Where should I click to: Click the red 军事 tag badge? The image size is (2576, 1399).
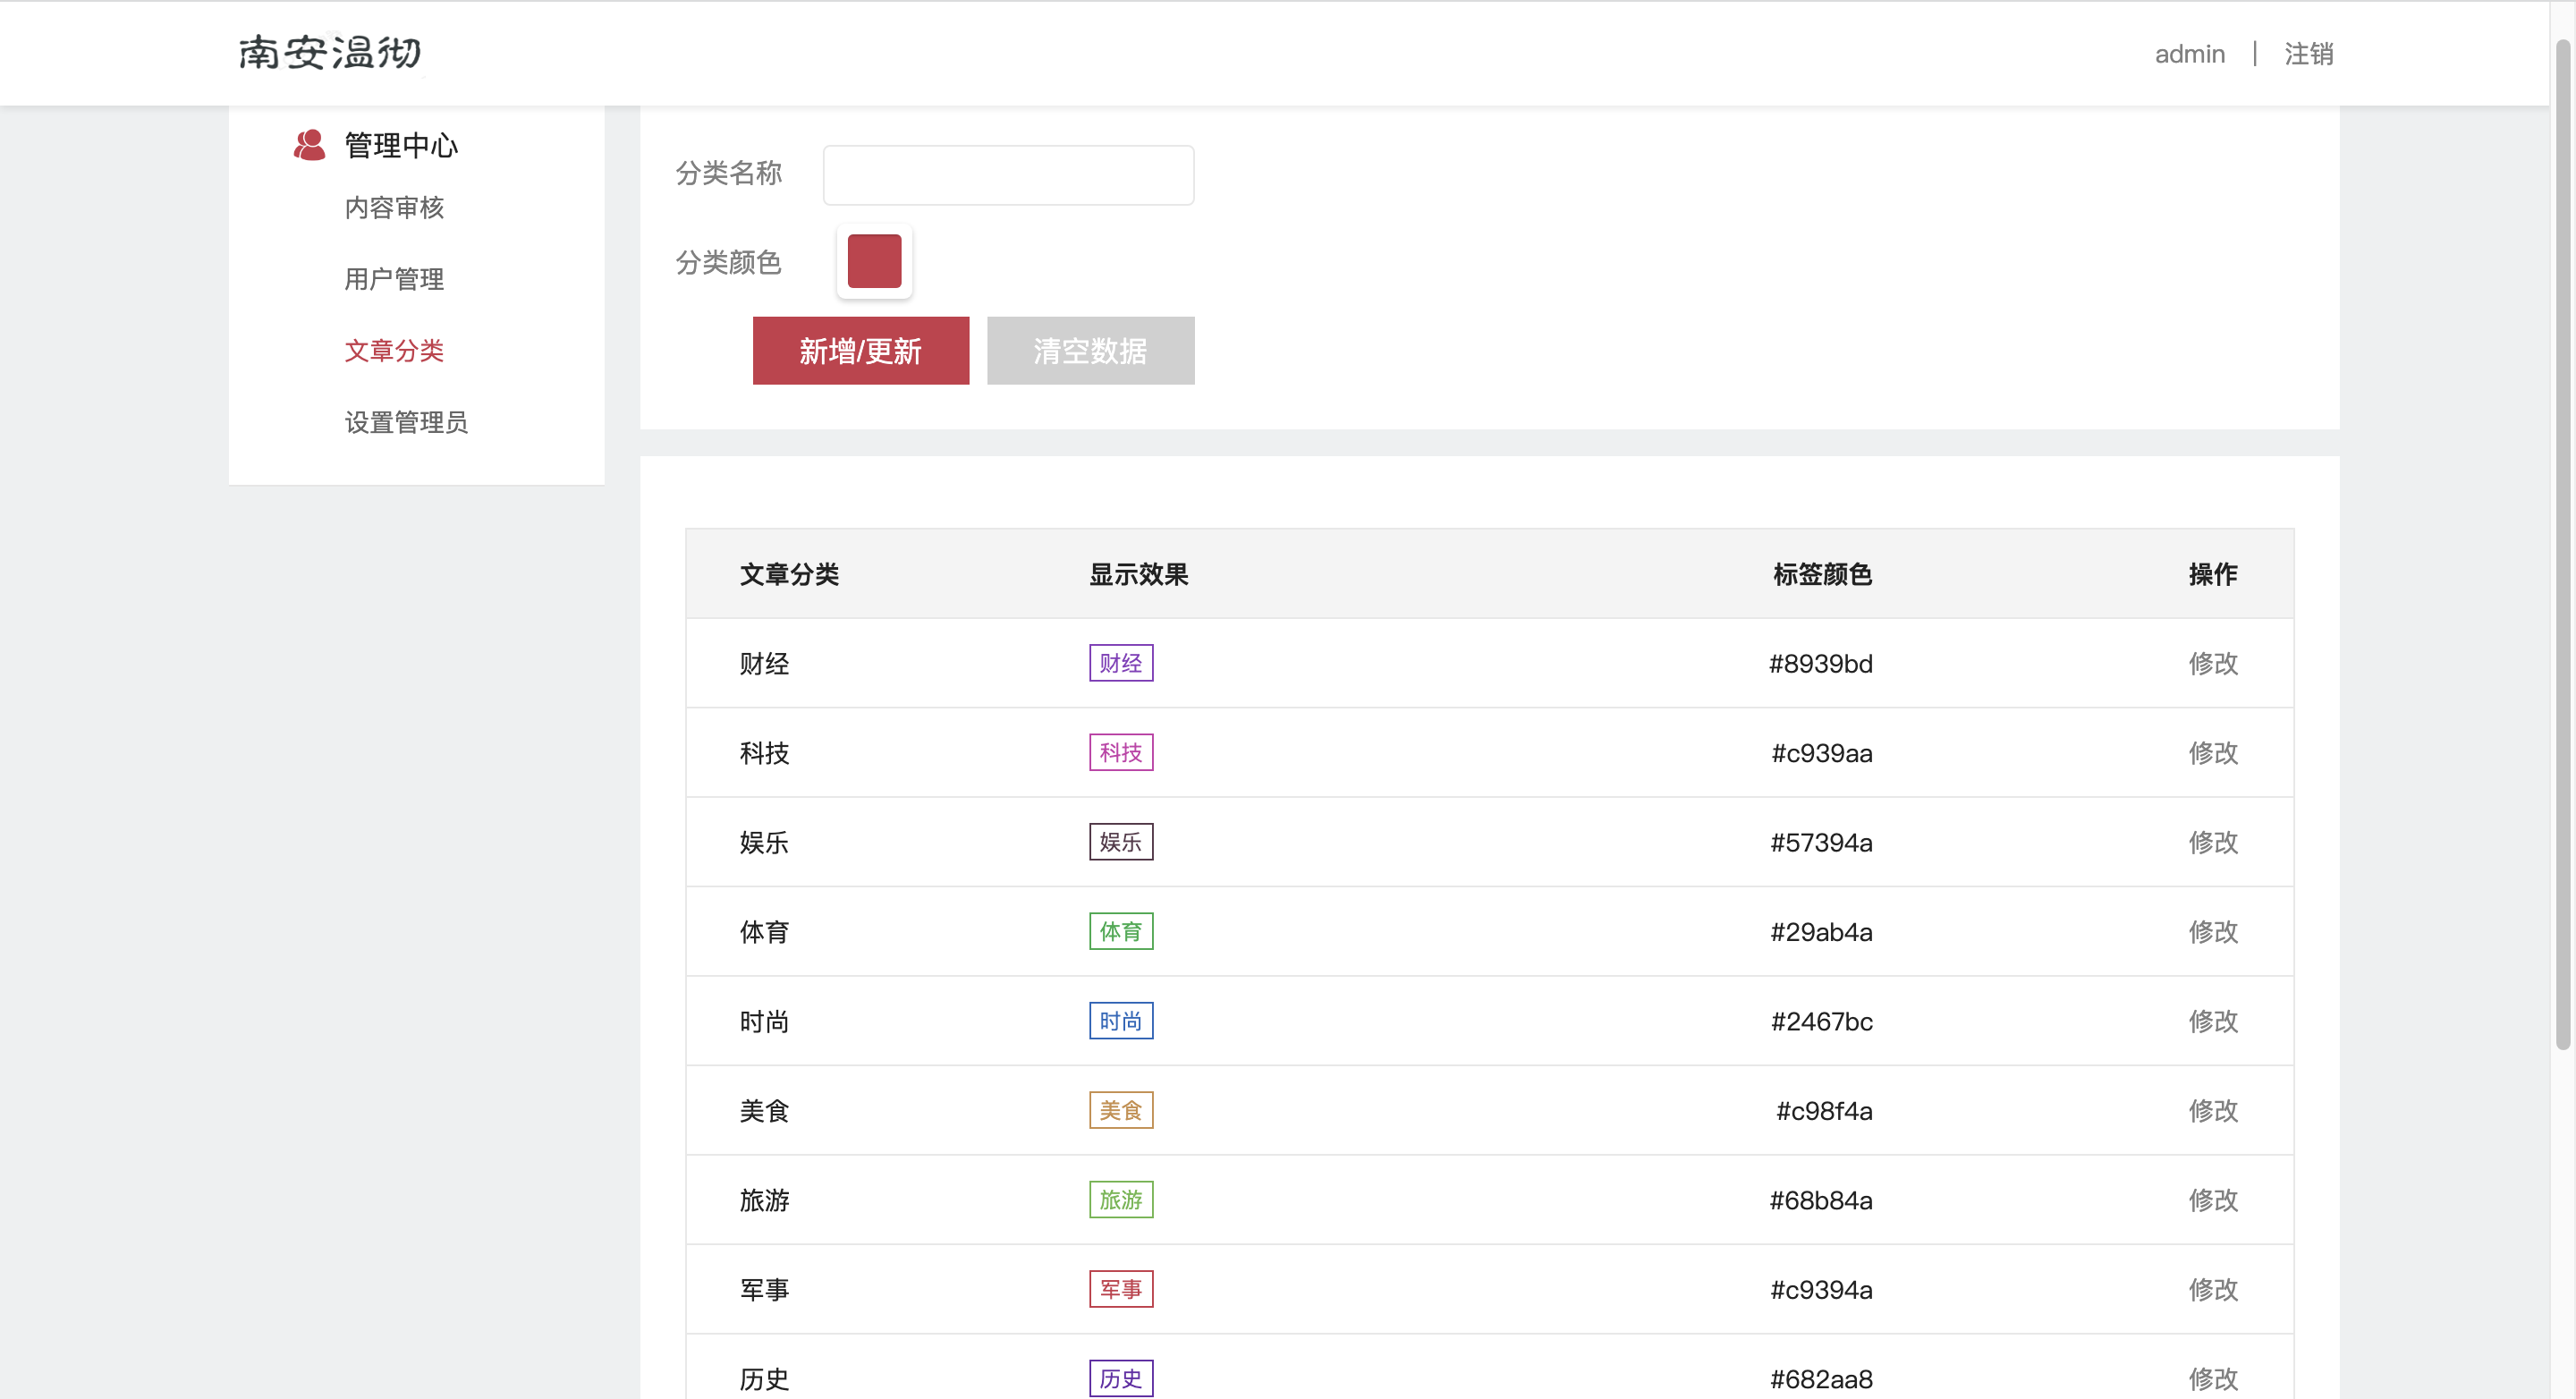coord(1120,1289)
